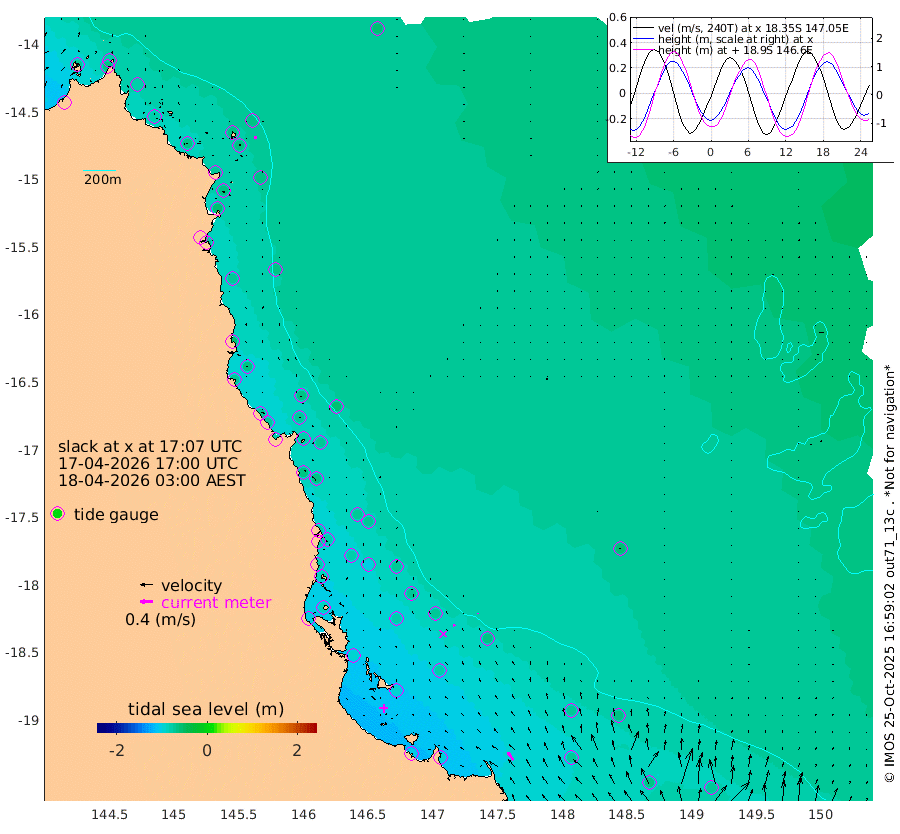Click the '0.4 (m/s)' velocity scale text
Screen dimensions: 900x834
click(x=161, y=620)
